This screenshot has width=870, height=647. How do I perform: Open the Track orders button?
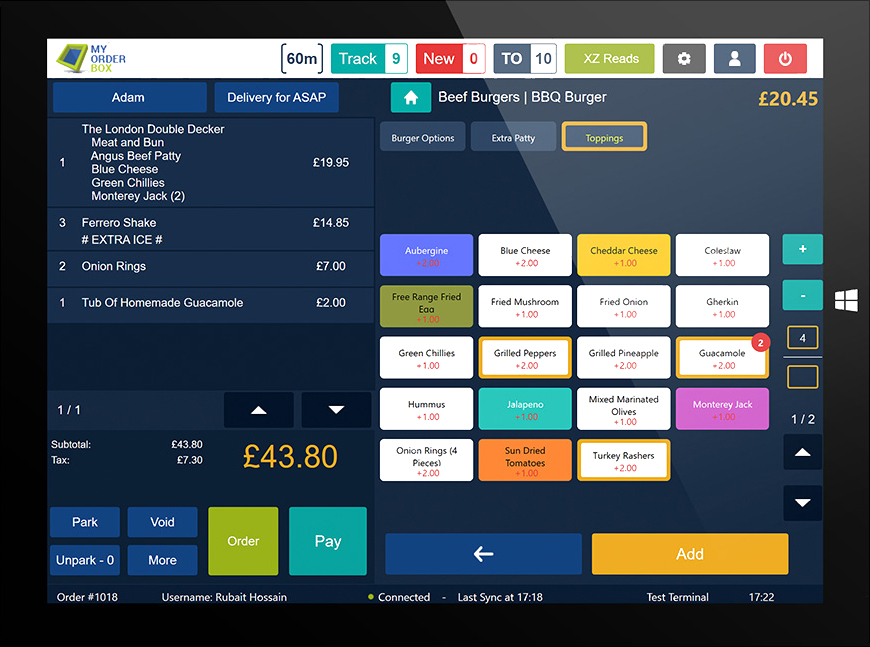370,59
